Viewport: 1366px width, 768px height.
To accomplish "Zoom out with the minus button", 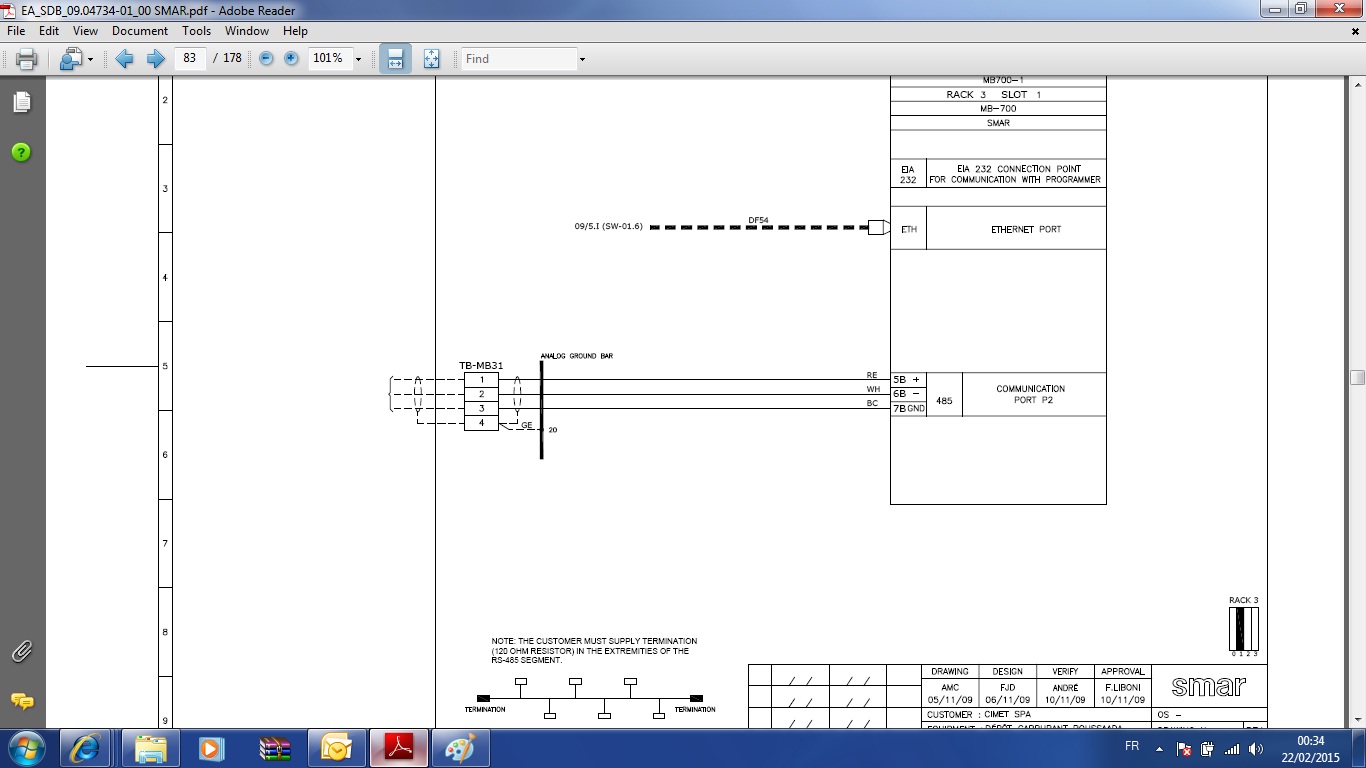I will tap(266, 59).
